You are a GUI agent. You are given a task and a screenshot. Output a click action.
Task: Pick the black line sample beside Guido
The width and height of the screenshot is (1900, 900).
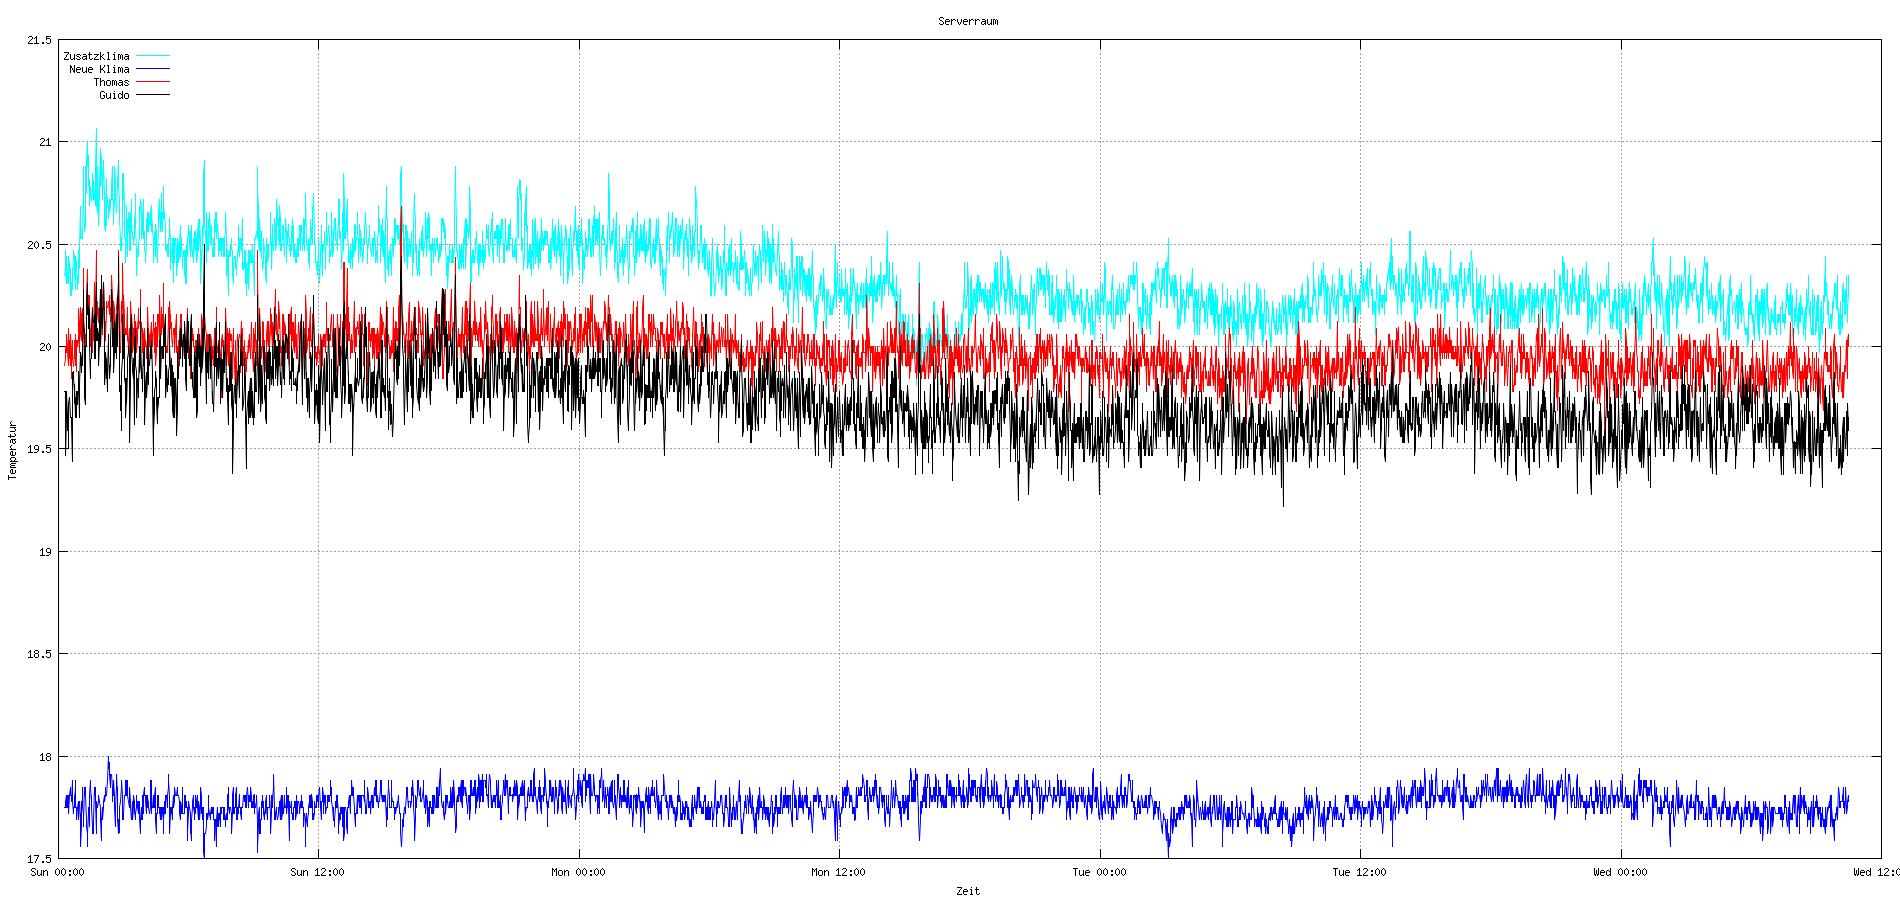tap(153, 95)
